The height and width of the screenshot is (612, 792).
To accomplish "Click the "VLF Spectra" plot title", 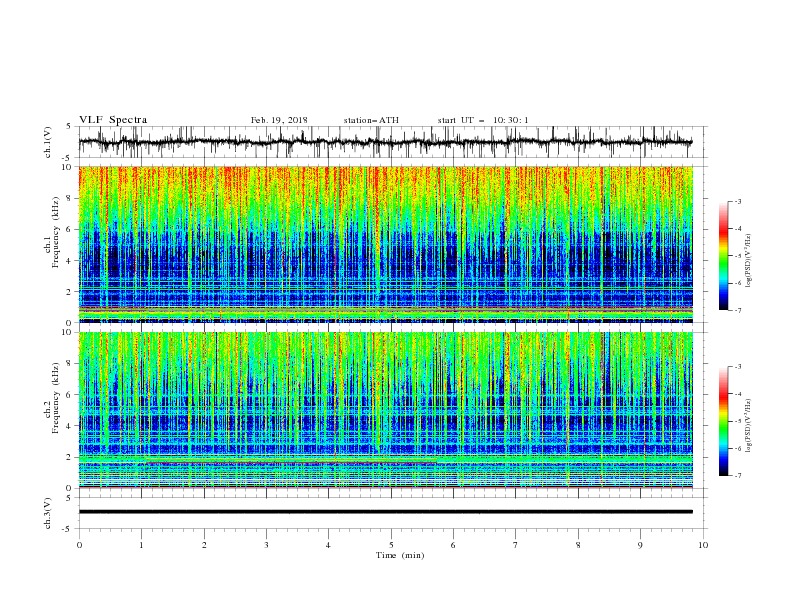I will (113, 120).
